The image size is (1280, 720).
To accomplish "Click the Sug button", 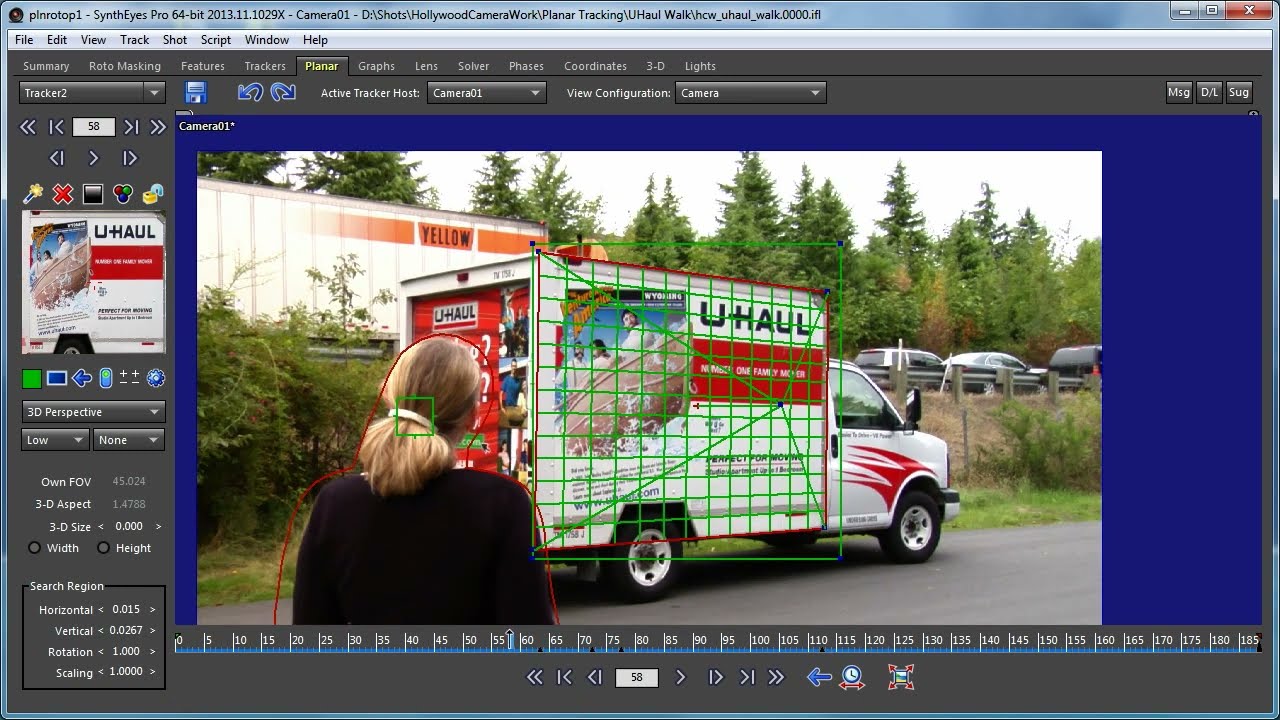I will [1239, 92].
